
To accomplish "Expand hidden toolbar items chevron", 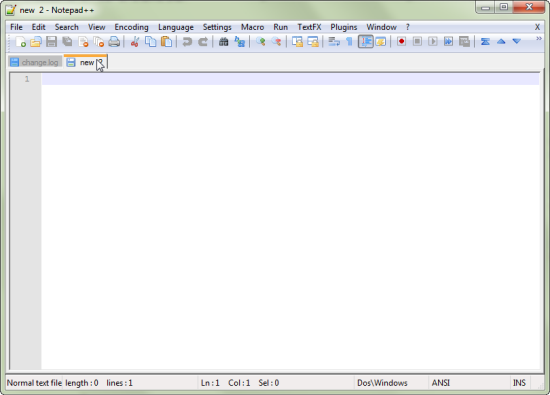I will pyautogui.click(x=539, y=39).
